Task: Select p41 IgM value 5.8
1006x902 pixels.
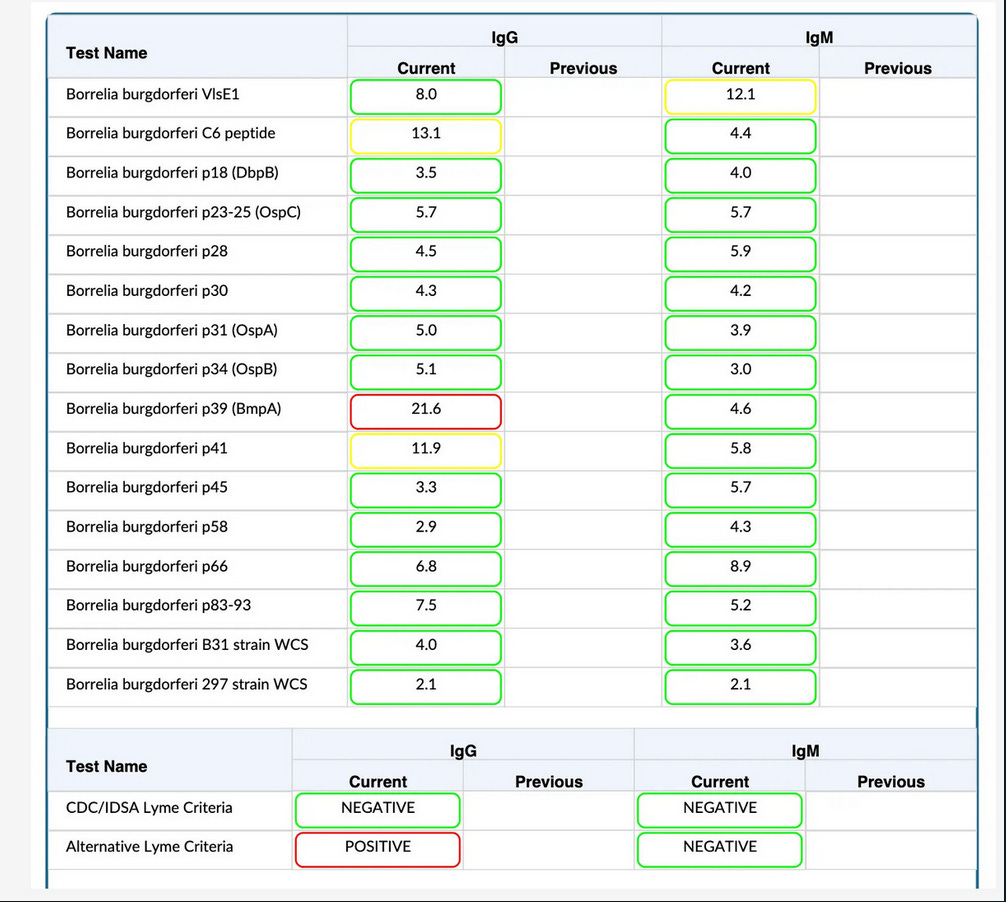Action: point(740,451)
